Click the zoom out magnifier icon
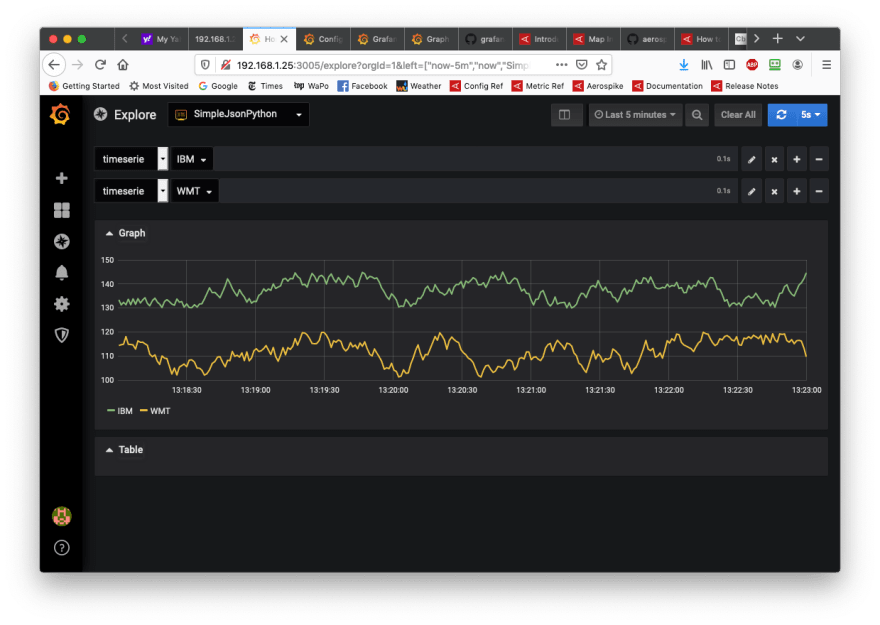 coord(697,115)
